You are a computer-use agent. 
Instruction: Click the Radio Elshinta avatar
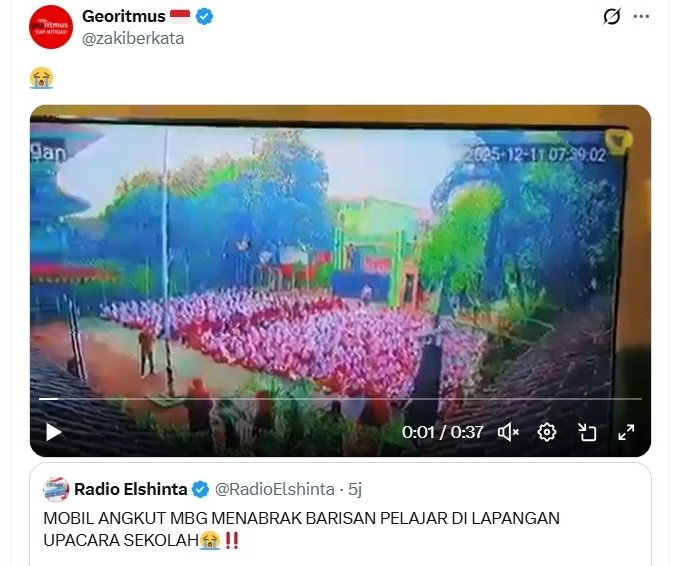click(x=56, y=489)
